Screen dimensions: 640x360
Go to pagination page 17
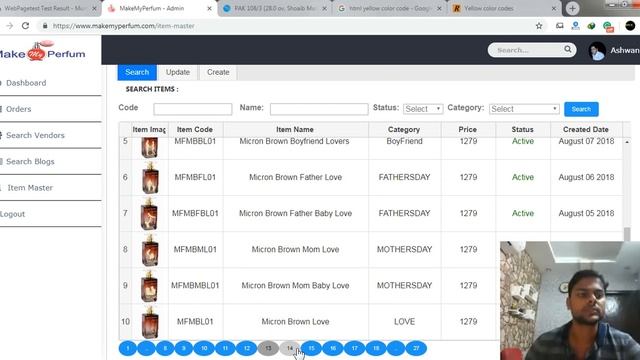point(354,348)
